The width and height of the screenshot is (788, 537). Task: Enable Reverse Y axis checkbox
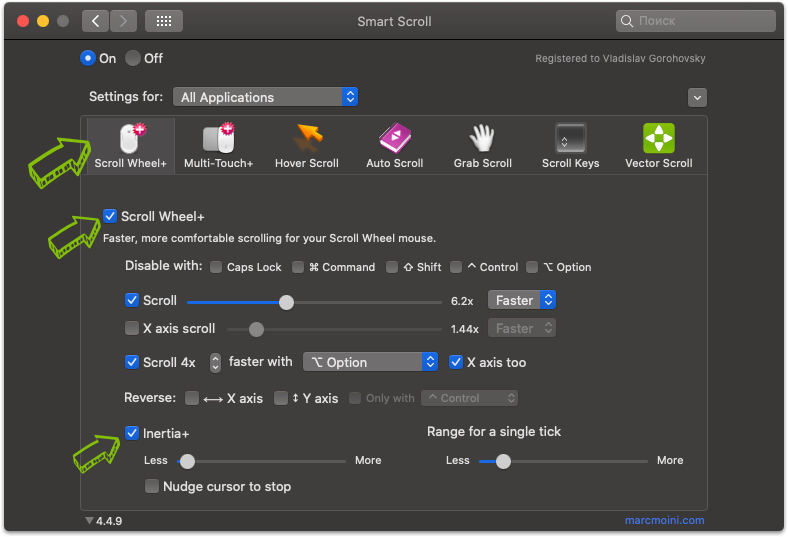pyautogui.click(x=281, y=398)
